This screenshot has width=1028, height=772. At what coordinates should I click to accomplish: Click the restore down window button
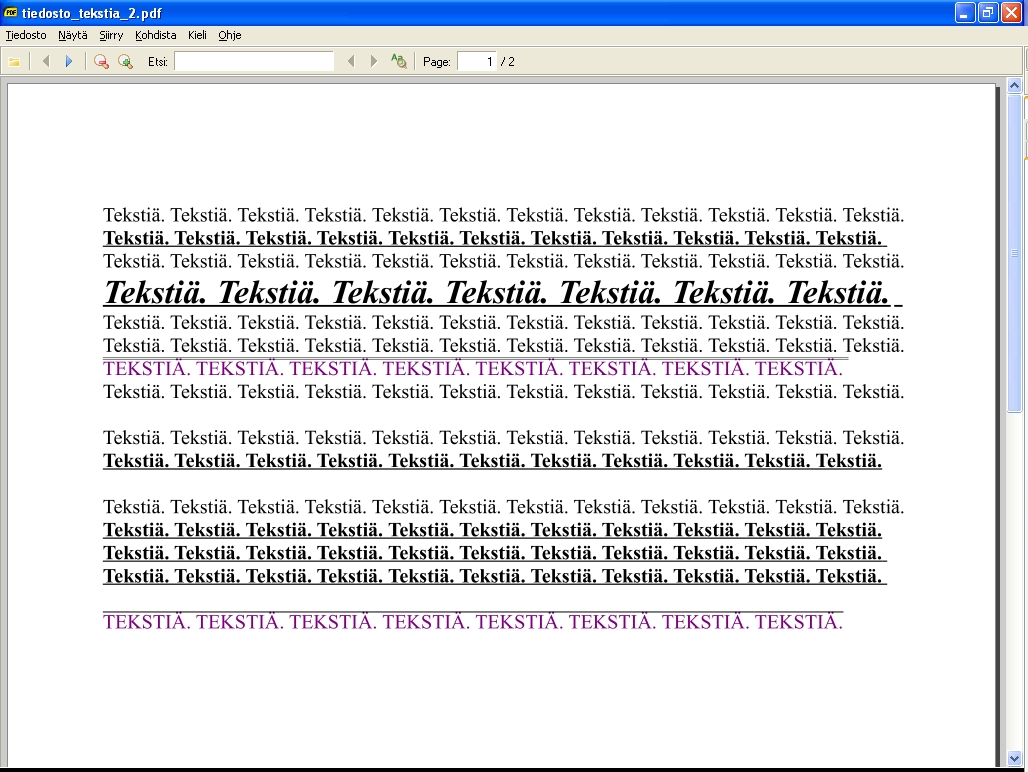coord(988,13)
